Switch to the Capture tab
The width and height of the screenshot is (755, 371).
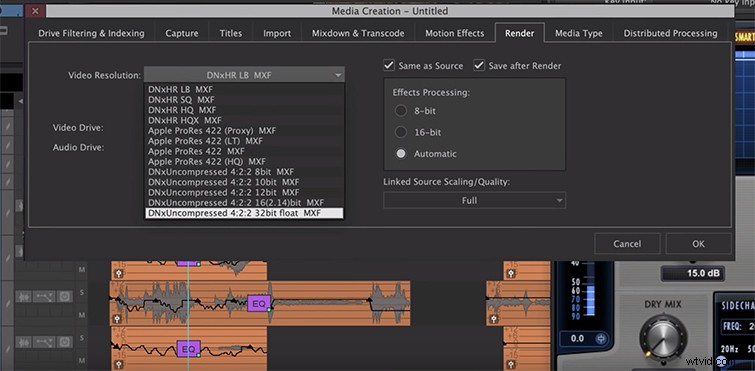182,33
